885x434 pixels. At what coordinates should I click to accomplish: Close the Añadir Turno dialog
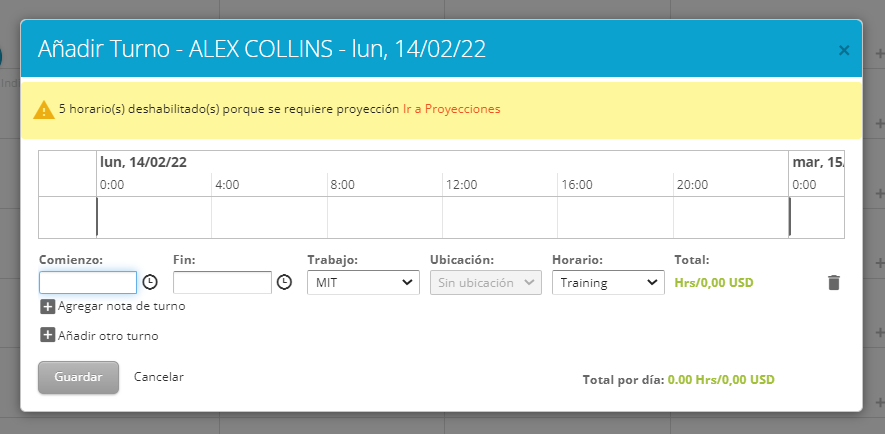843,49
